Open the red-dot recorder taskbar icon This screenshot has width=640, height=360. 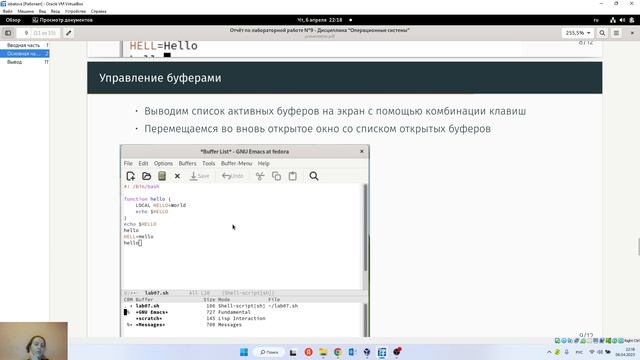(397, 351)
